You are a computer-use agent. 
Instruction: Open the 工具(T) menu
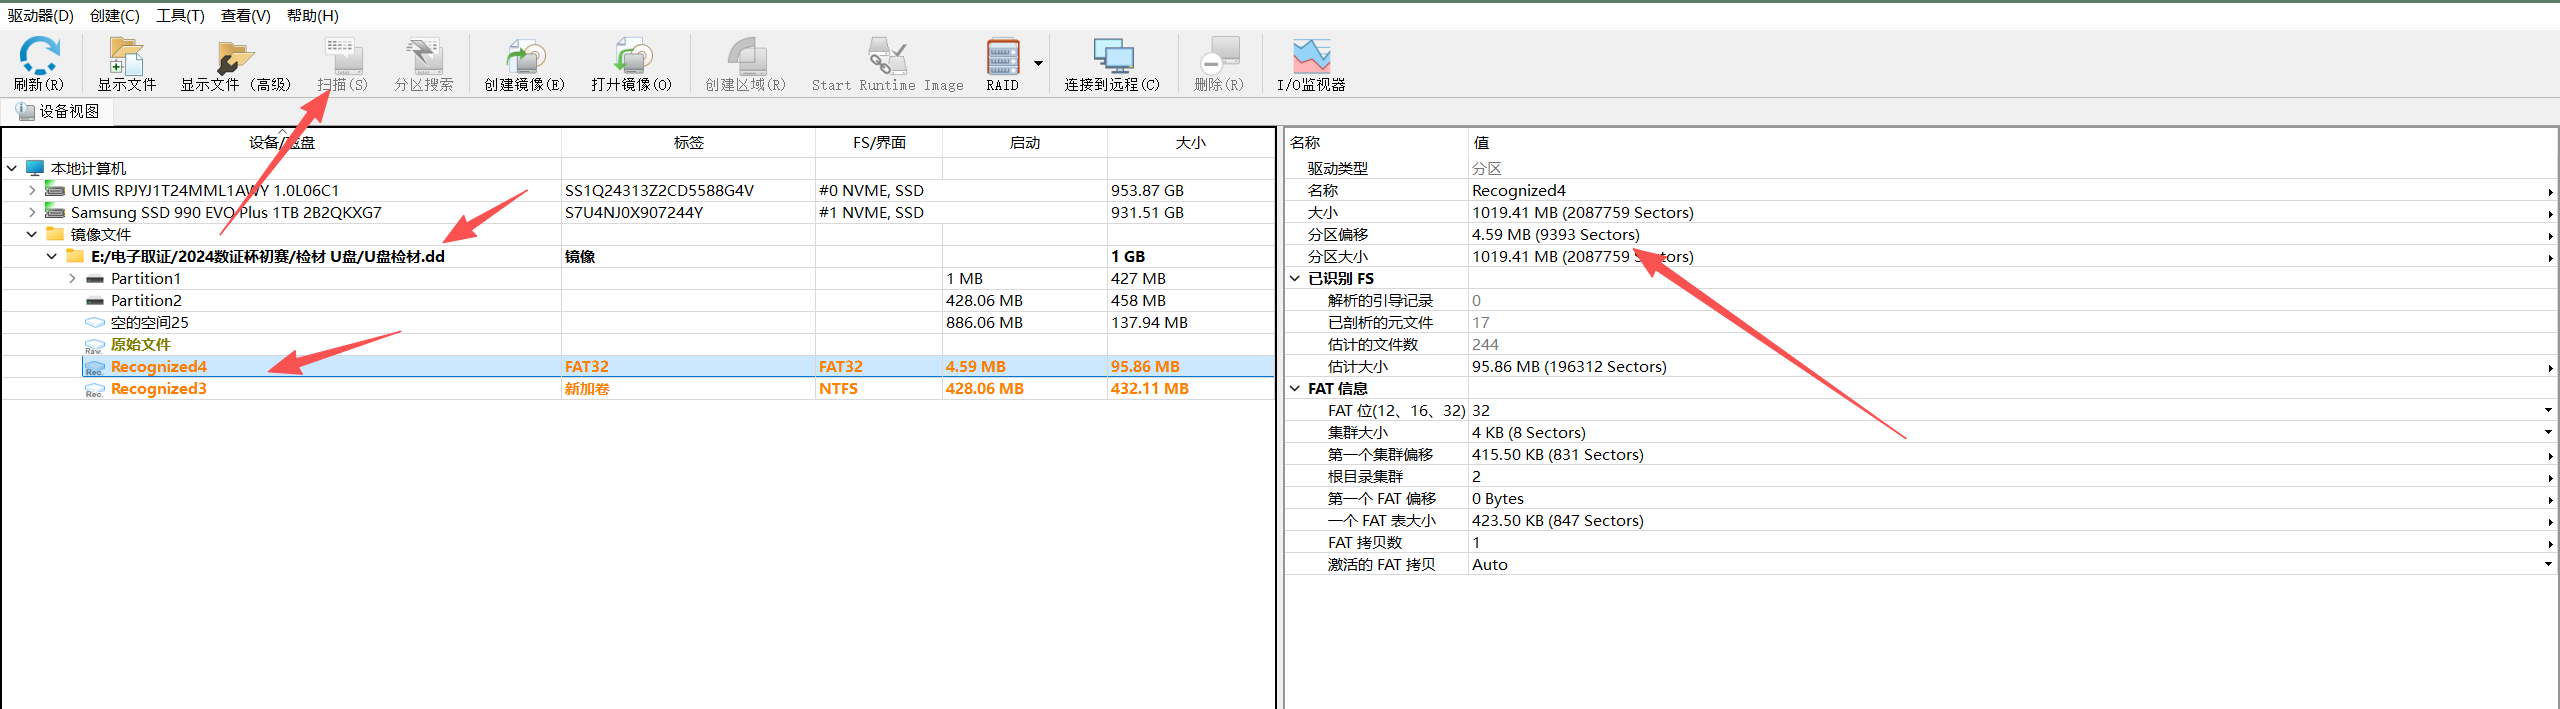click(x=180, y=15)
